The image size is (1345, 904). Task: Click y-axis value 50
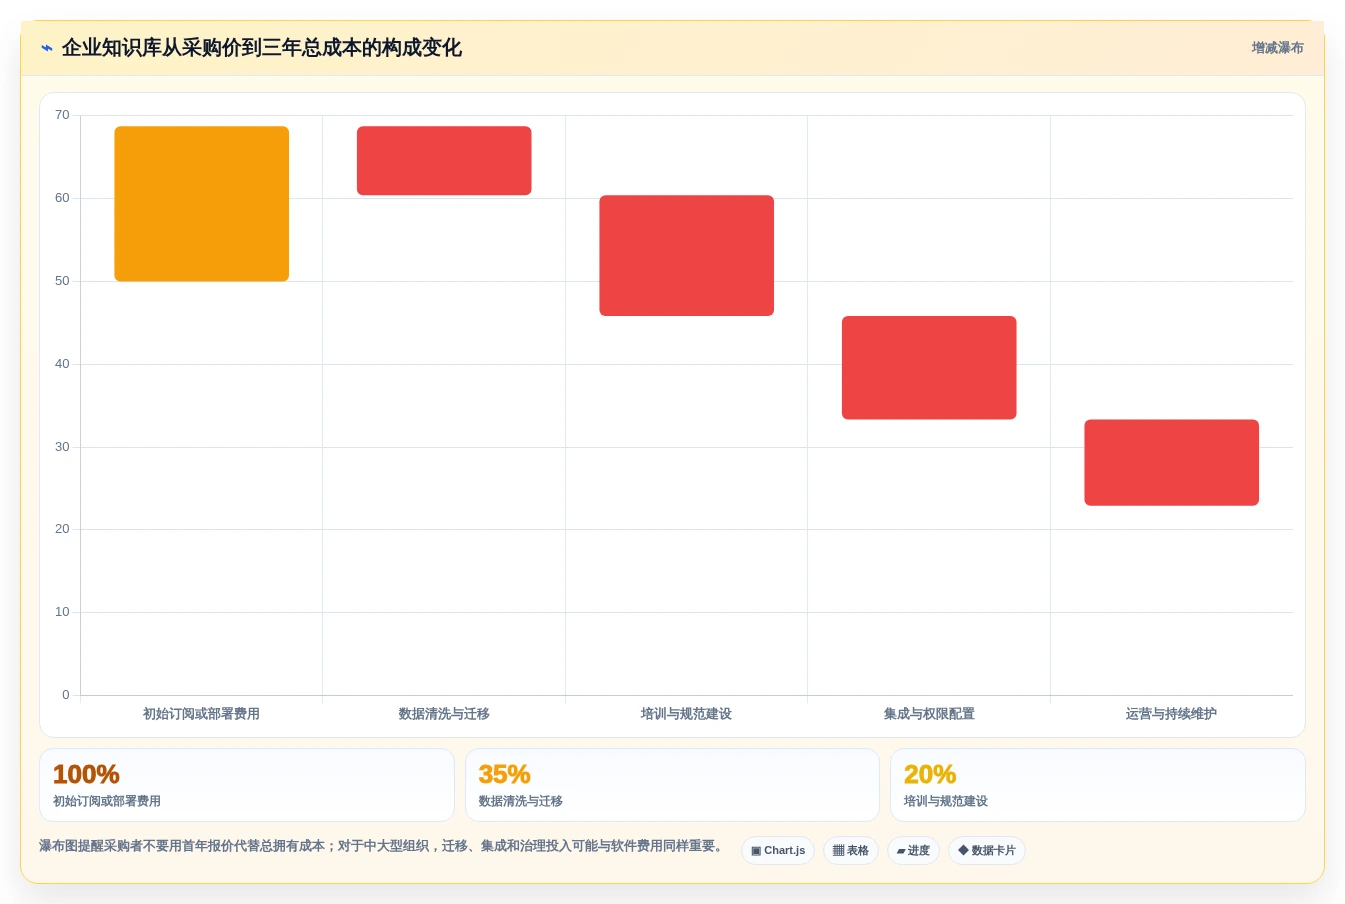pos(62,281)
